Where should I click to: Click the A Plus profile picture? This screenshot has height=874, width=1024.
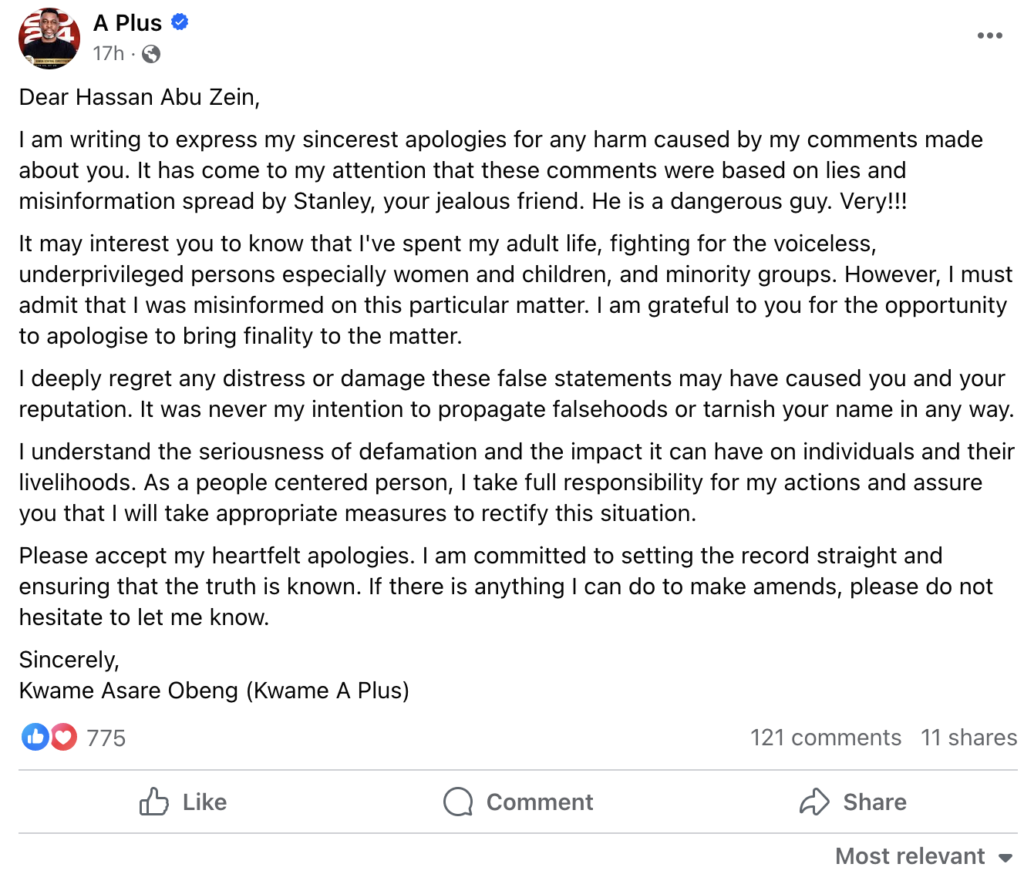click(x=48, y=38)
